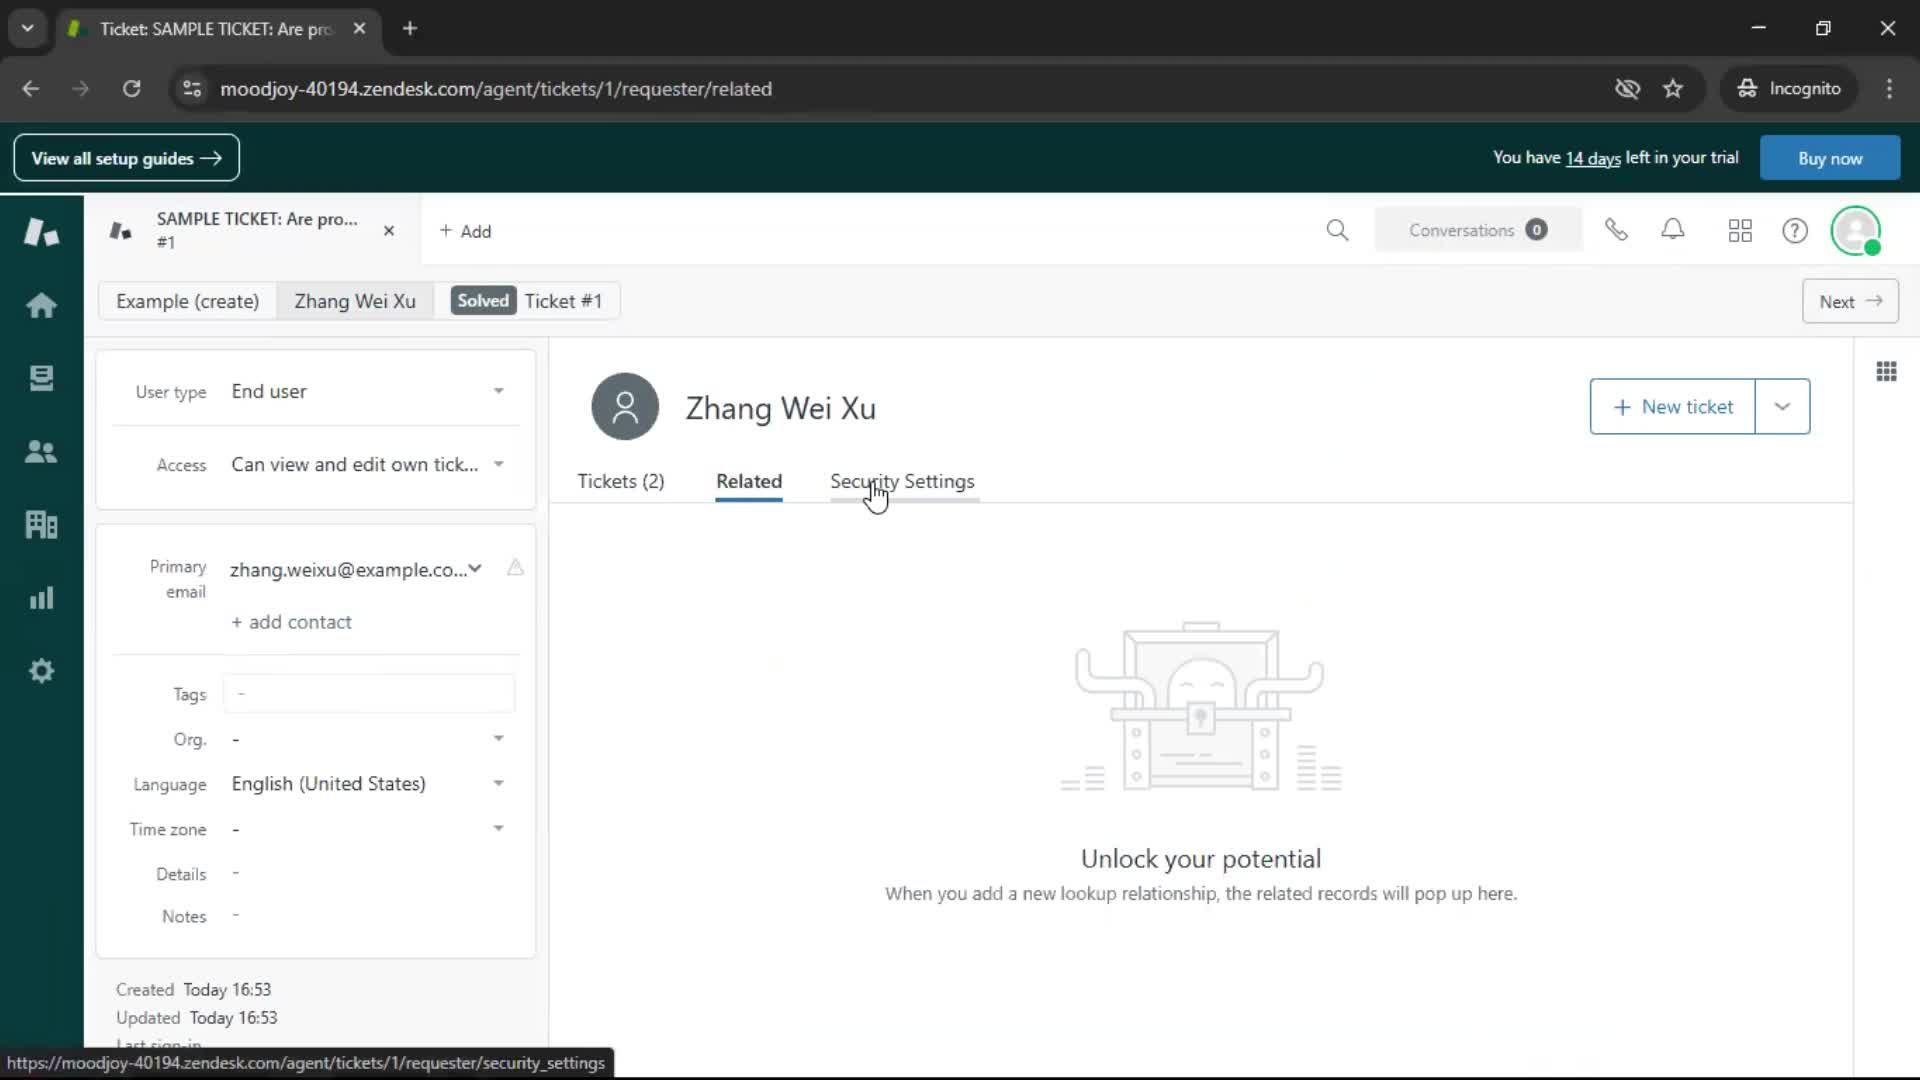Screen dimensions: 1920x1080
Task: Expand the New ticket dropdown arrow
Action: pos(1782,407)
